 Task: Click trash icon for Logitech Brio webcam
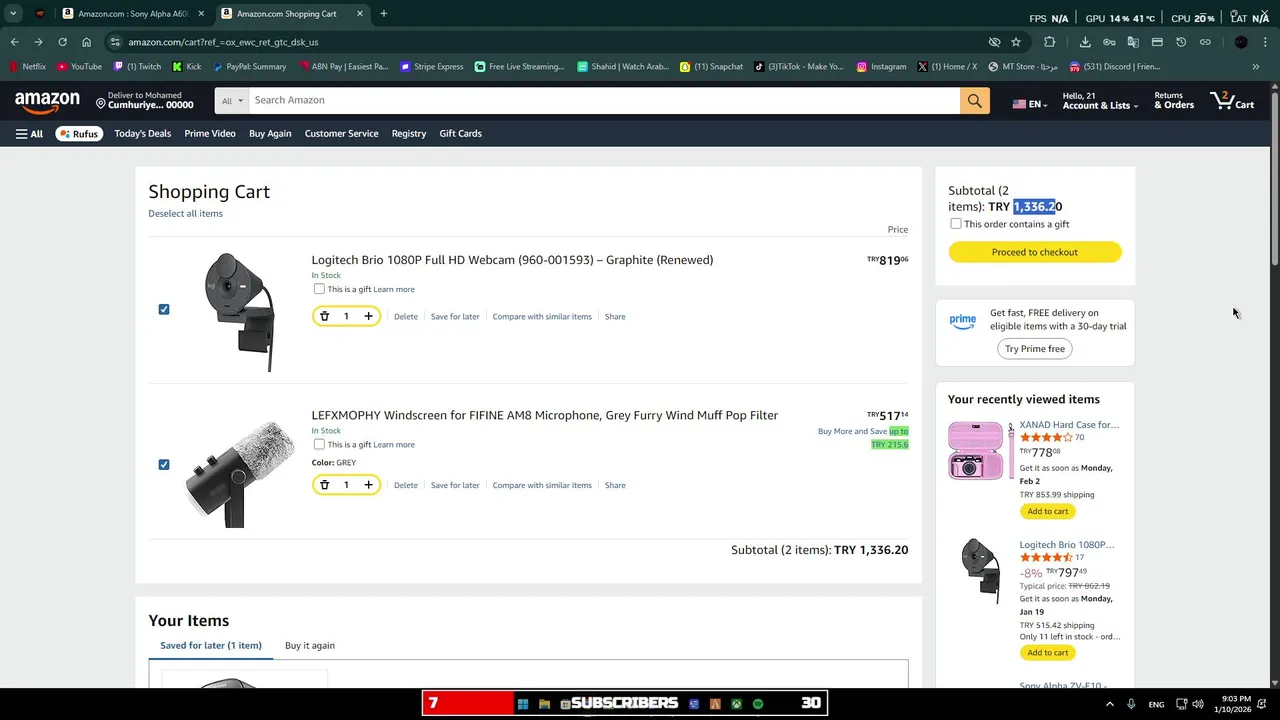point(324,316)
